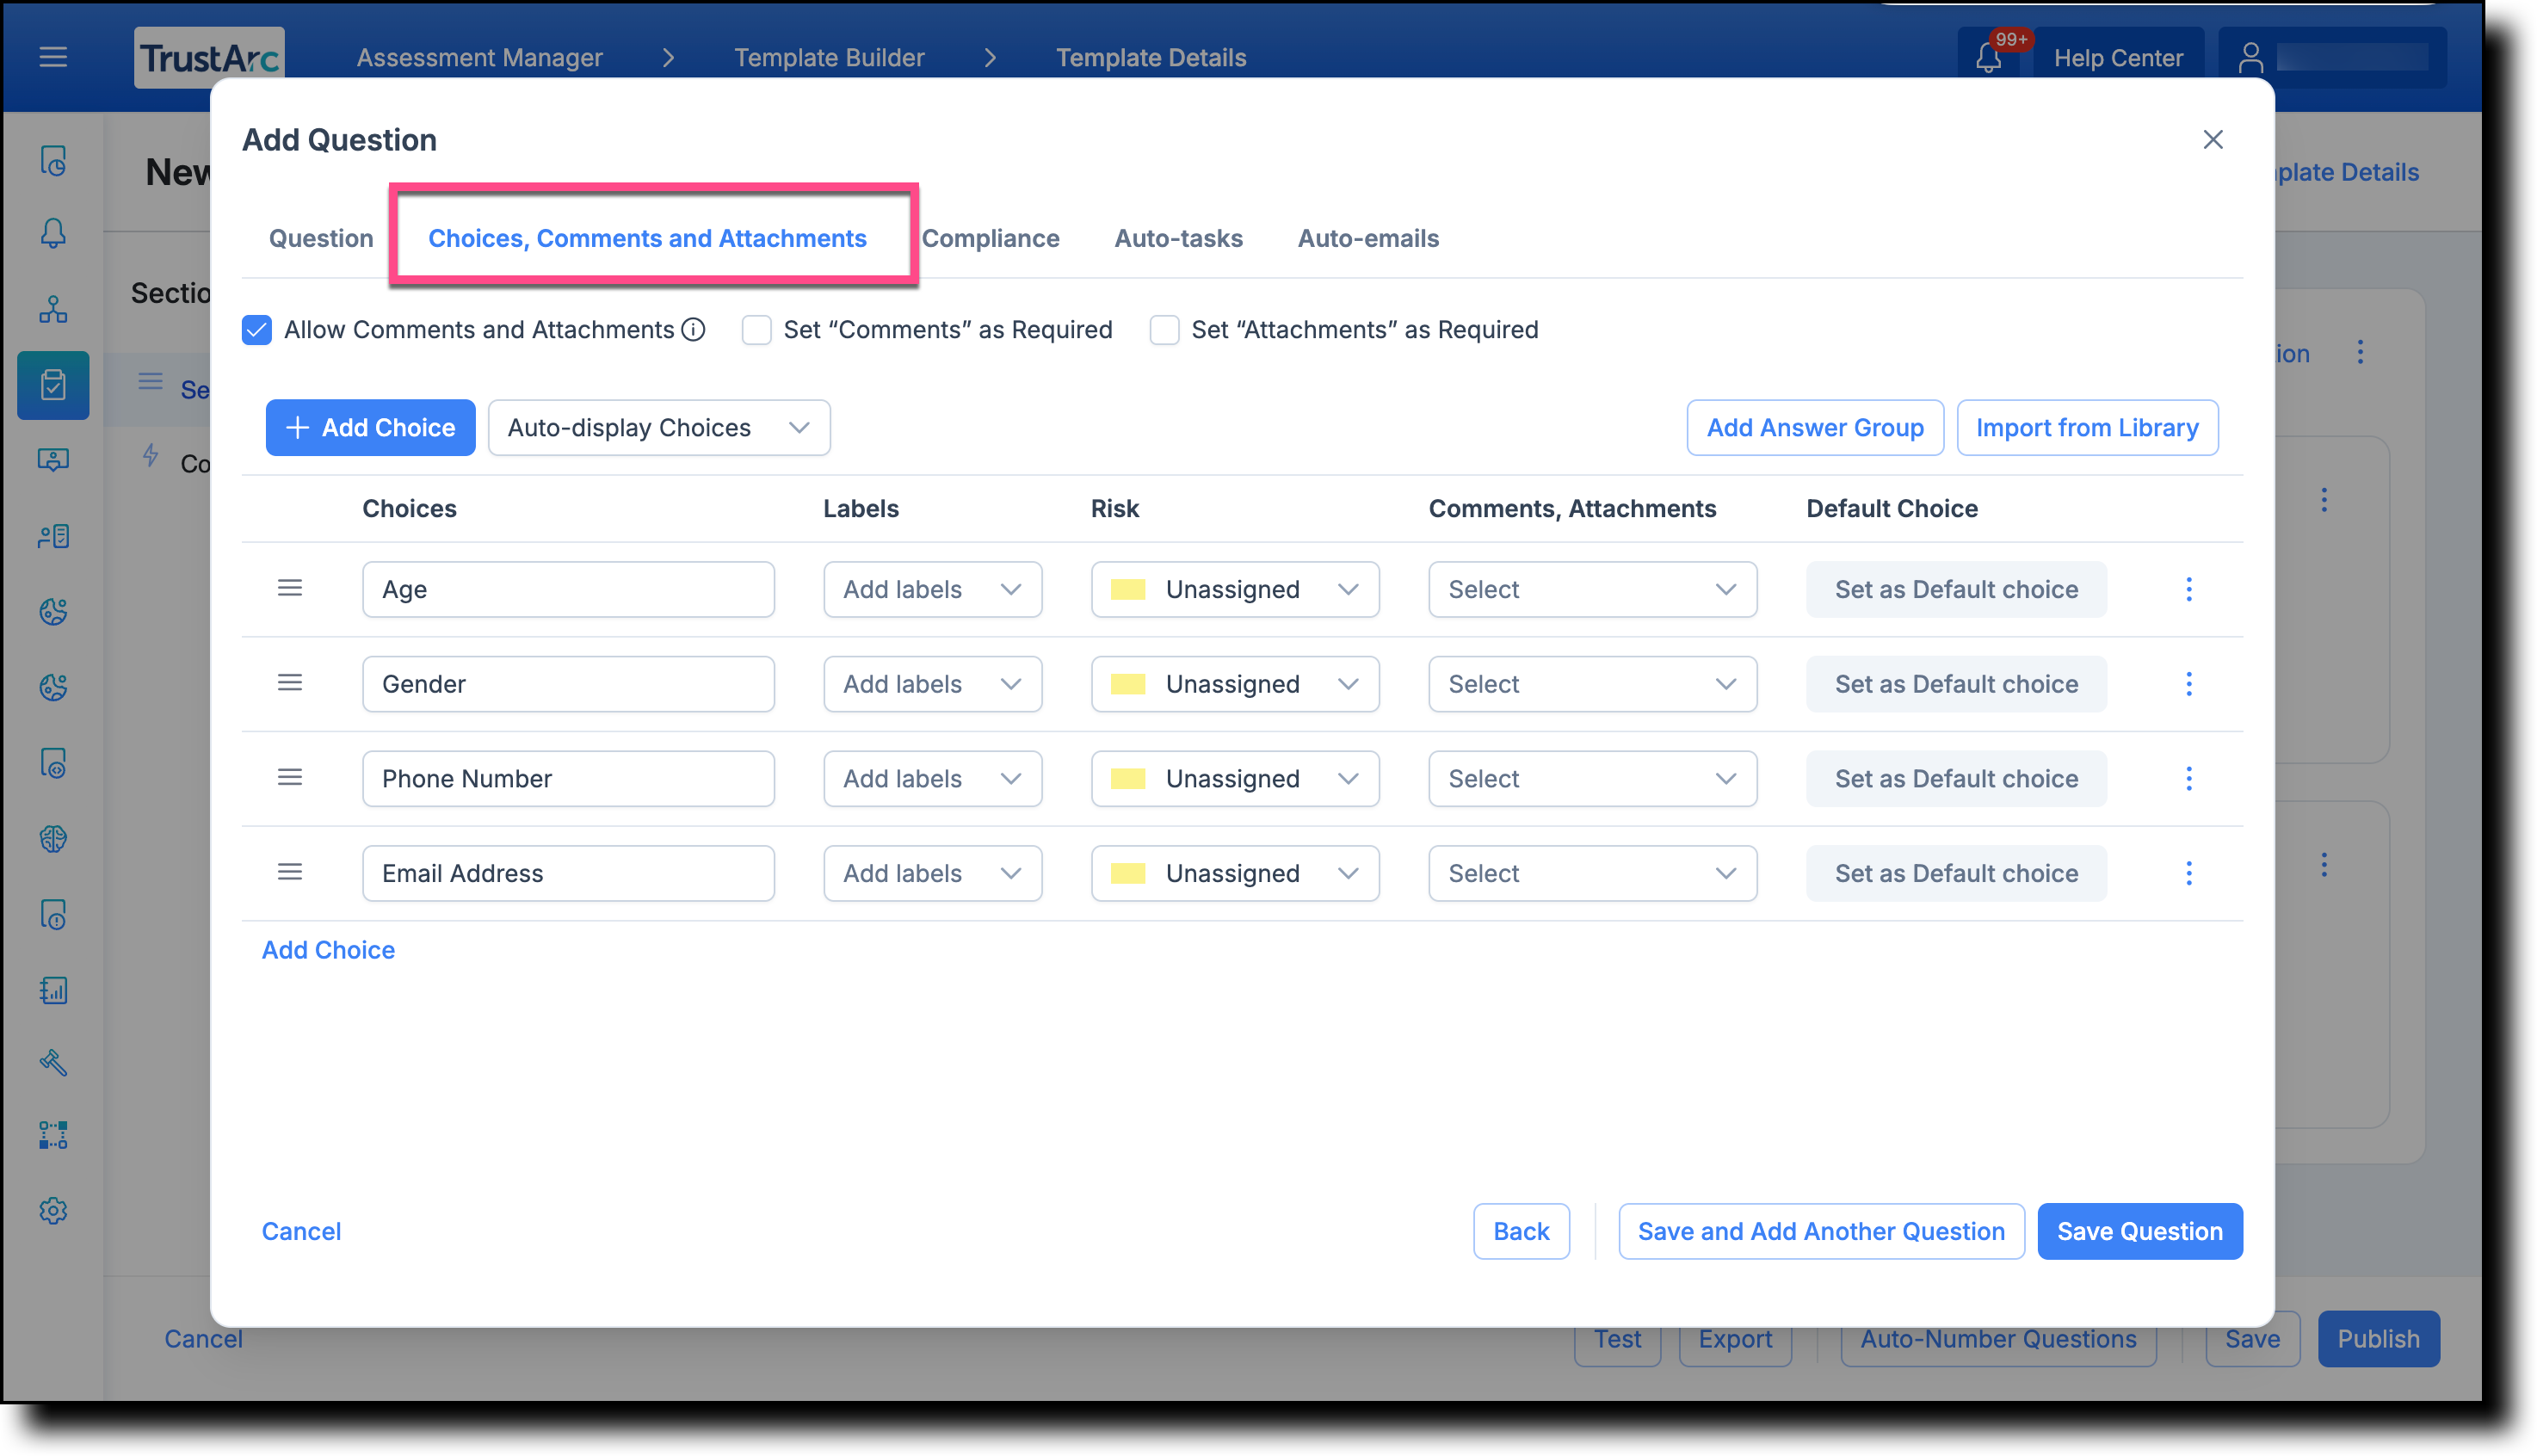Grab the drag handle for the Age row
The height and width of the screenshot is (1456, 2537).
[x=290, y=588]
